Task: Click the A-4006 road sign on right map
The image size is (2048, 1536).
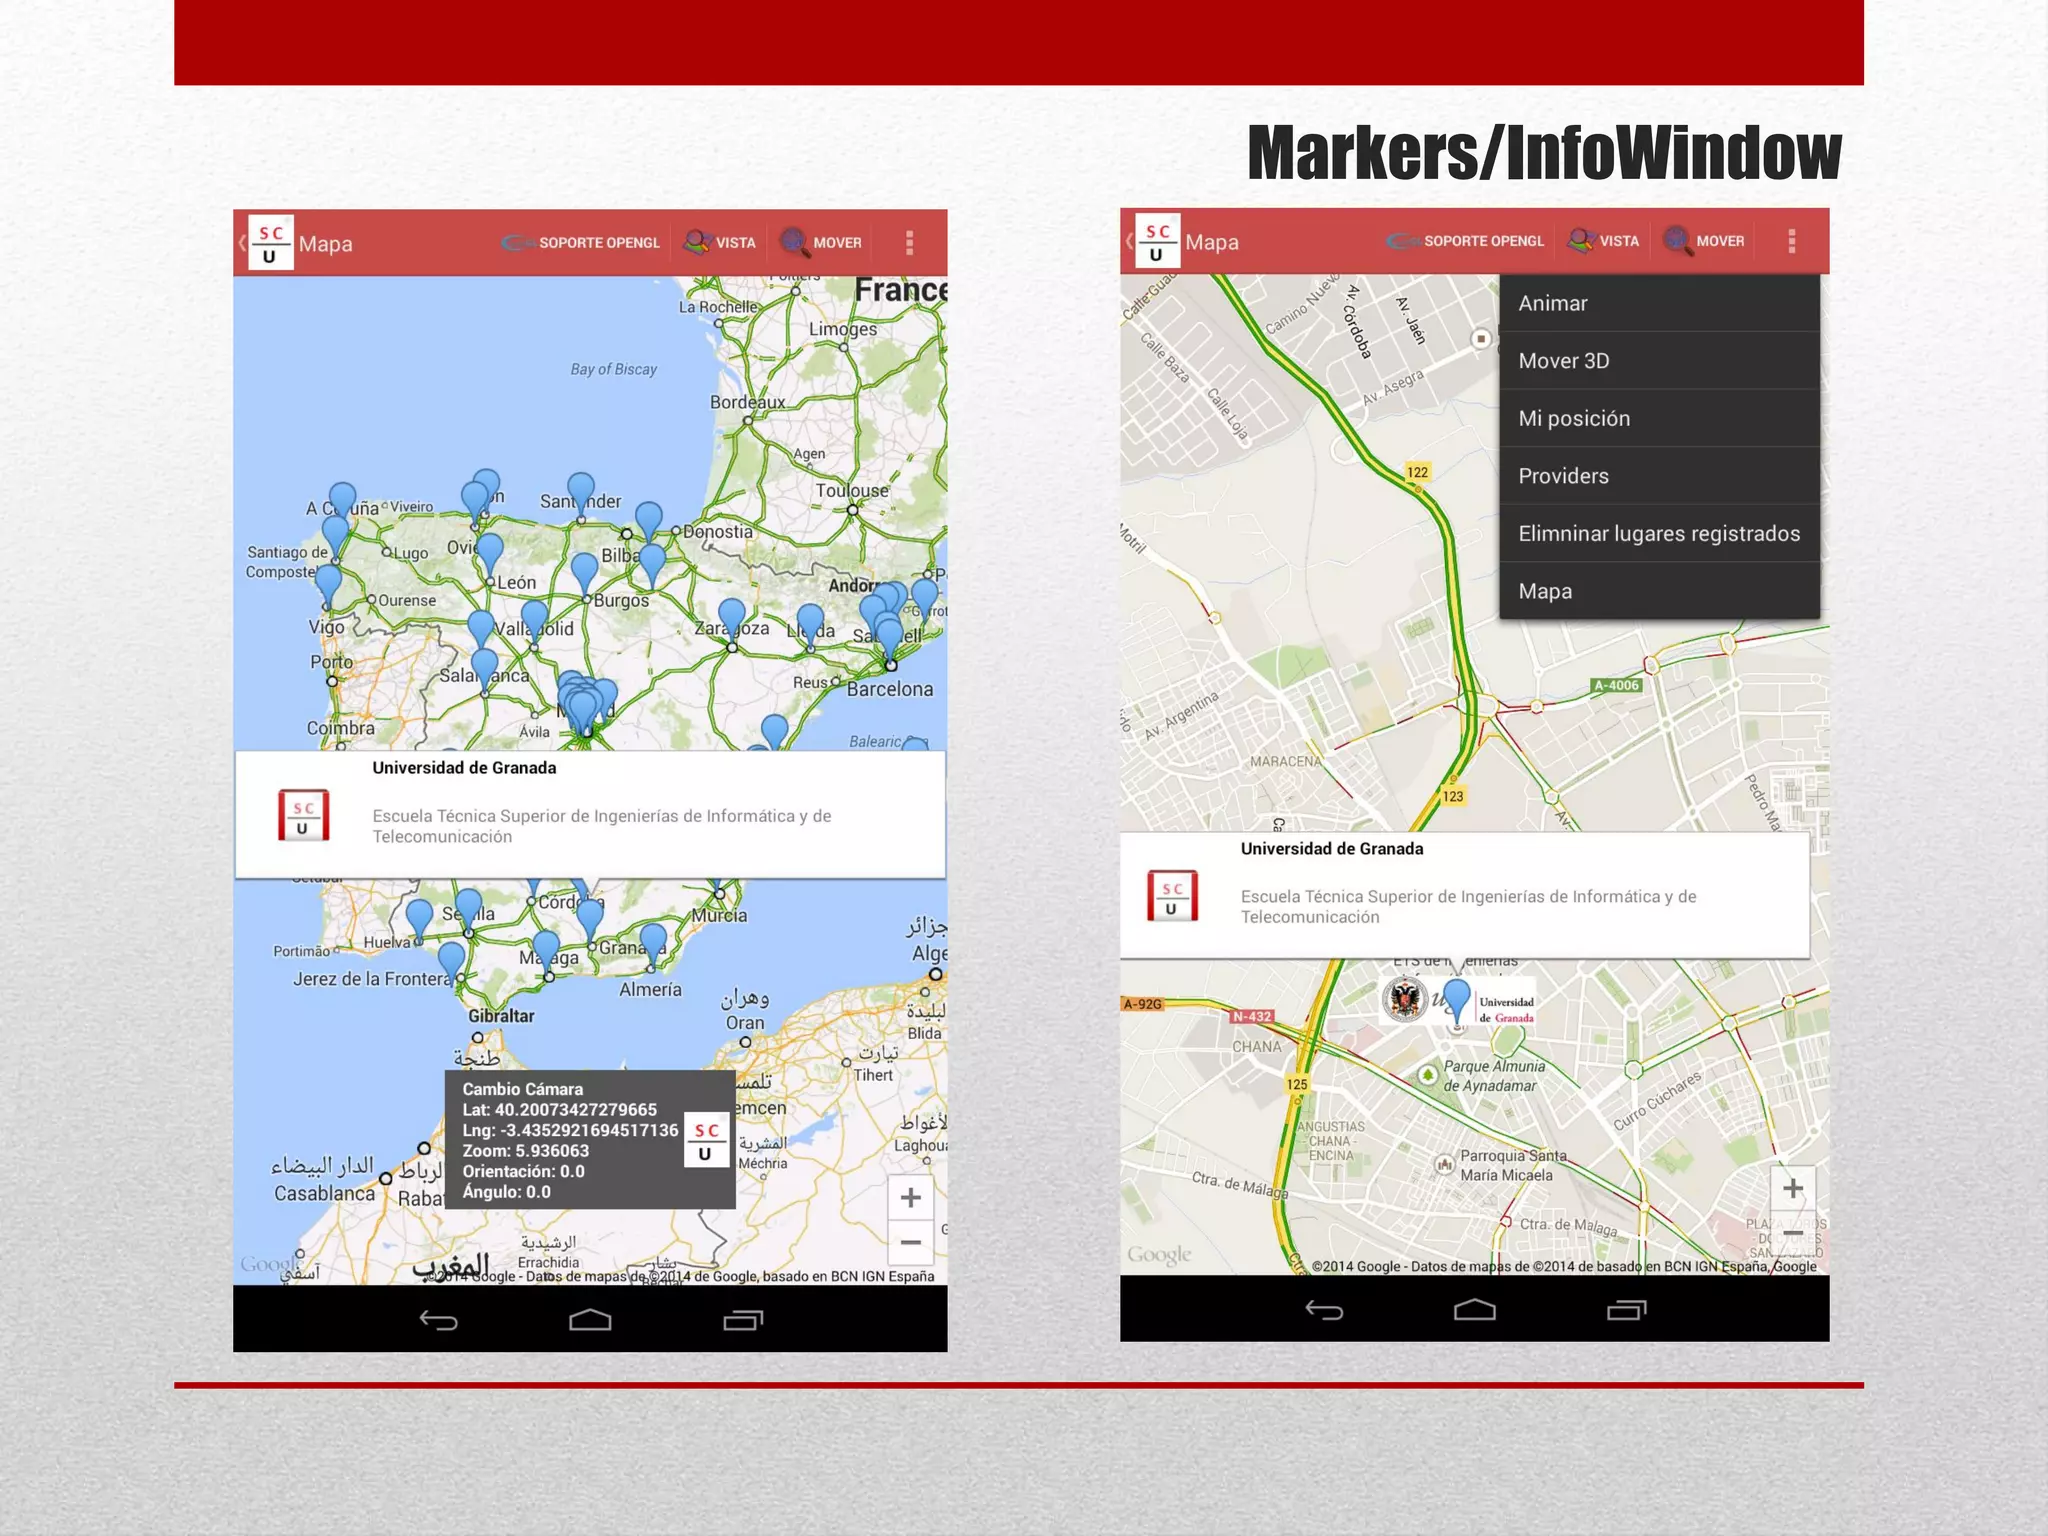Action: pos(1617,685)
